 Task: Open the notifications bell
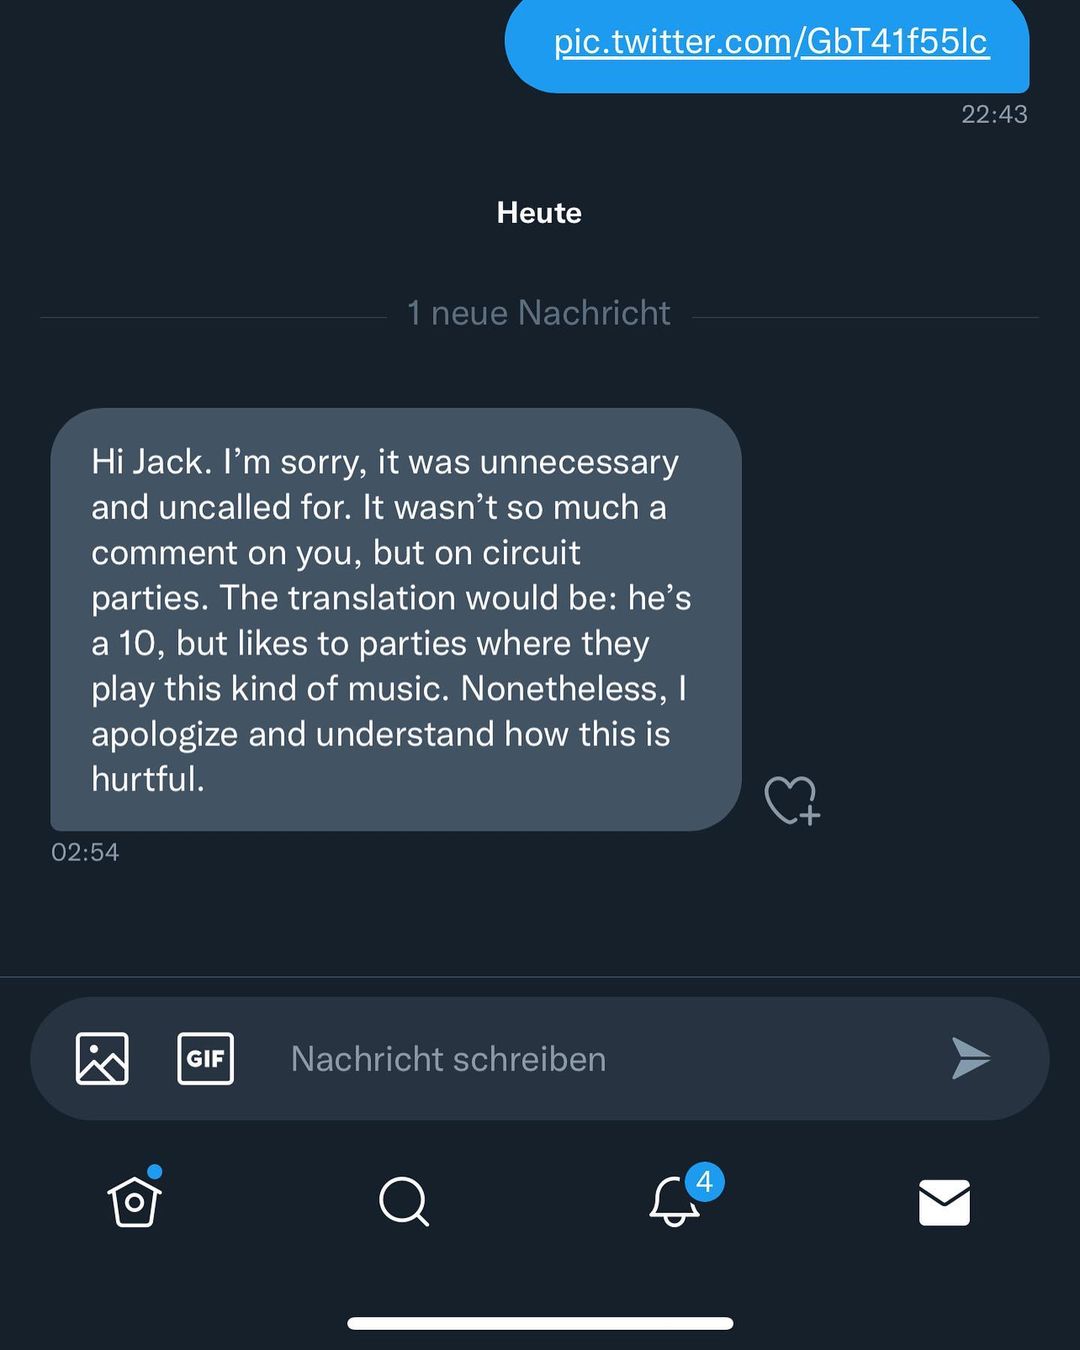(674, 1201)
